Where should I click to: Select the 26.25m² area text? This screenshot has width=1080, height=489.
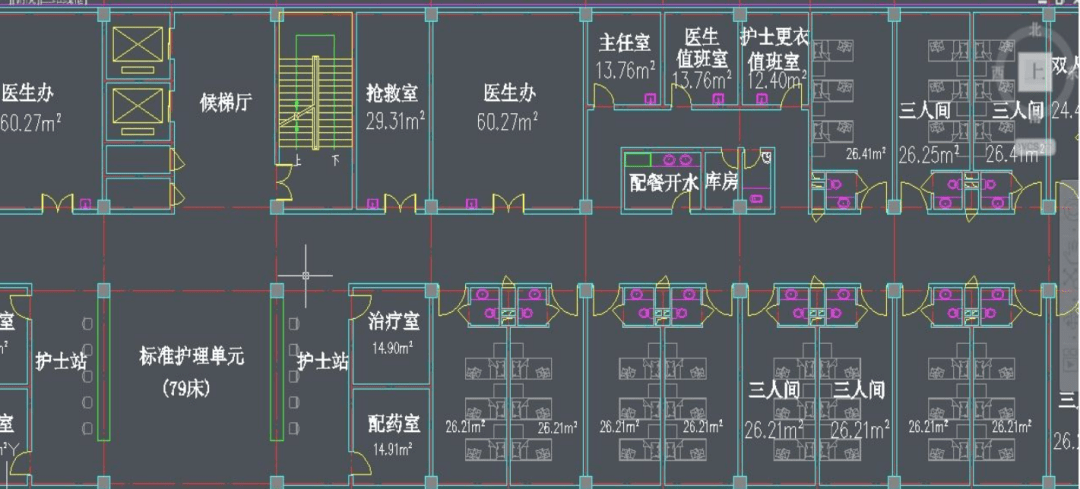[928, 154]
